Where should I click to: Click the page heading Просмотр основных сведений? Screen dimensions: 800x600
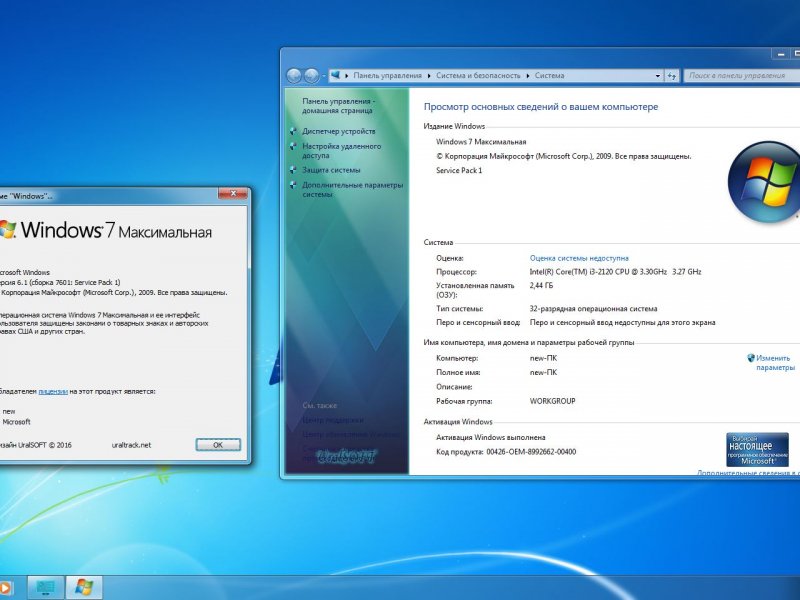(541, 107)
